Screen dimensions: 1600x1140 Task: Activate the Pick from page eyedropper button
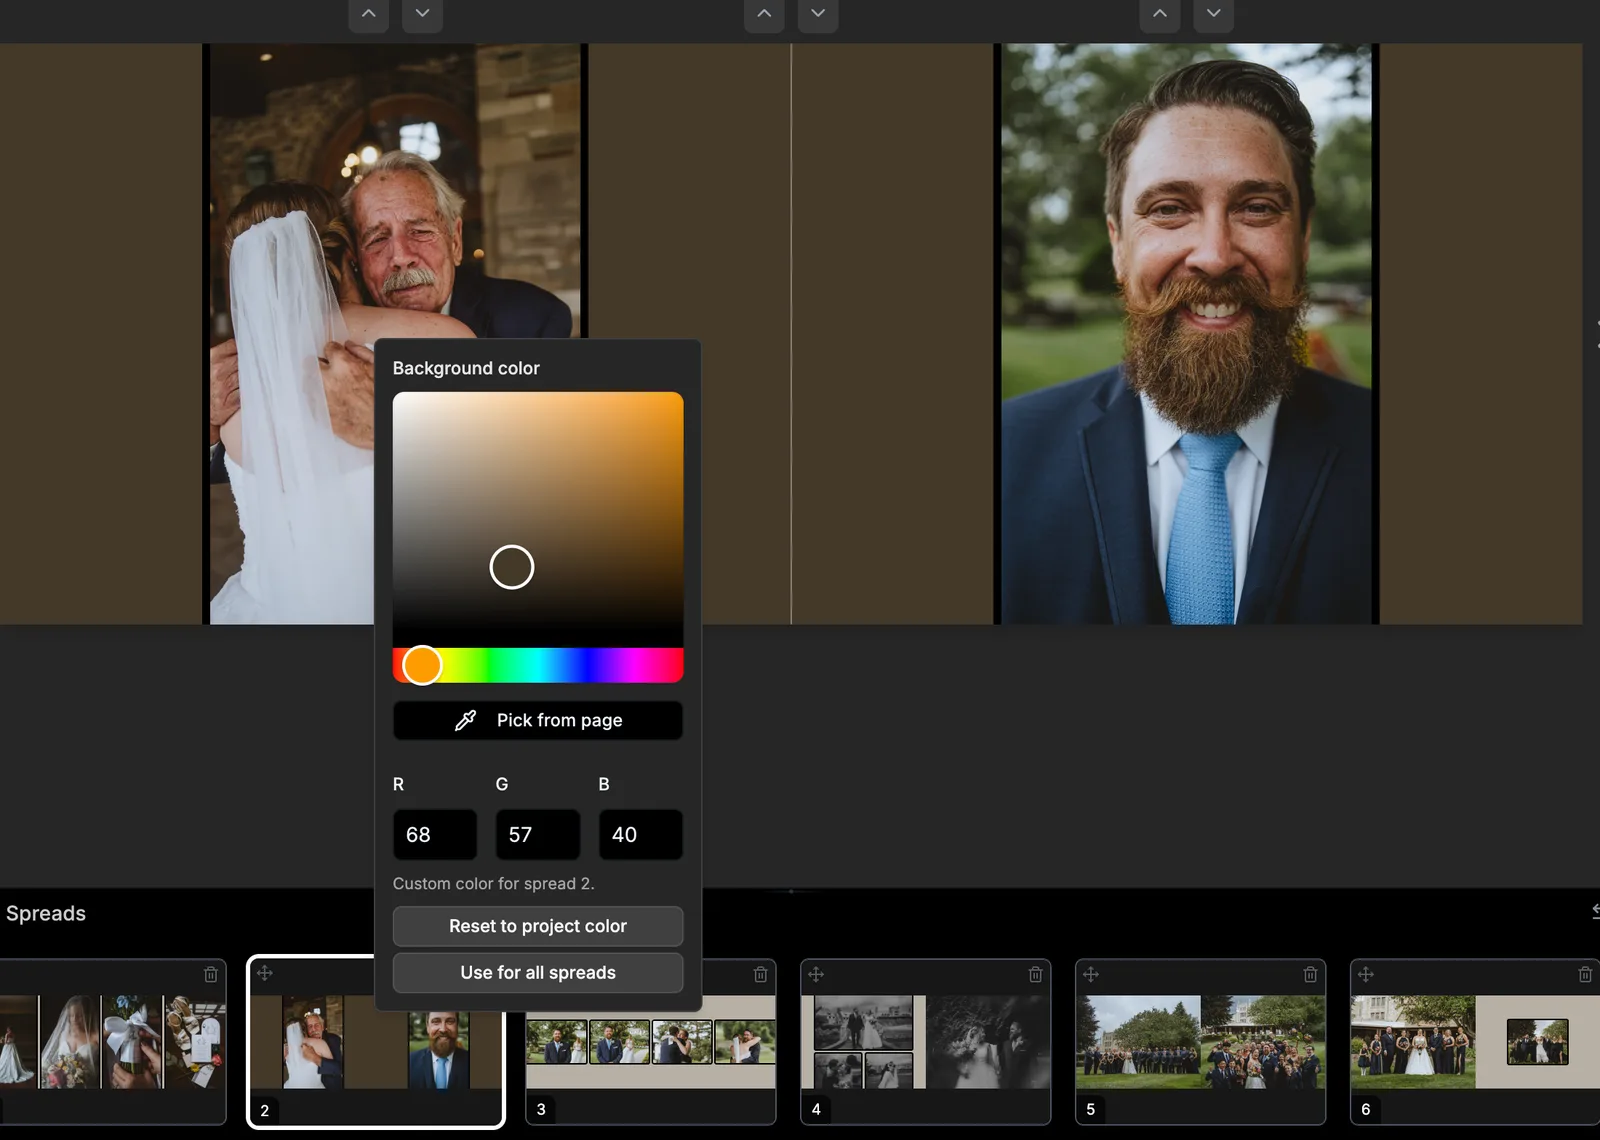pos(538,720)
